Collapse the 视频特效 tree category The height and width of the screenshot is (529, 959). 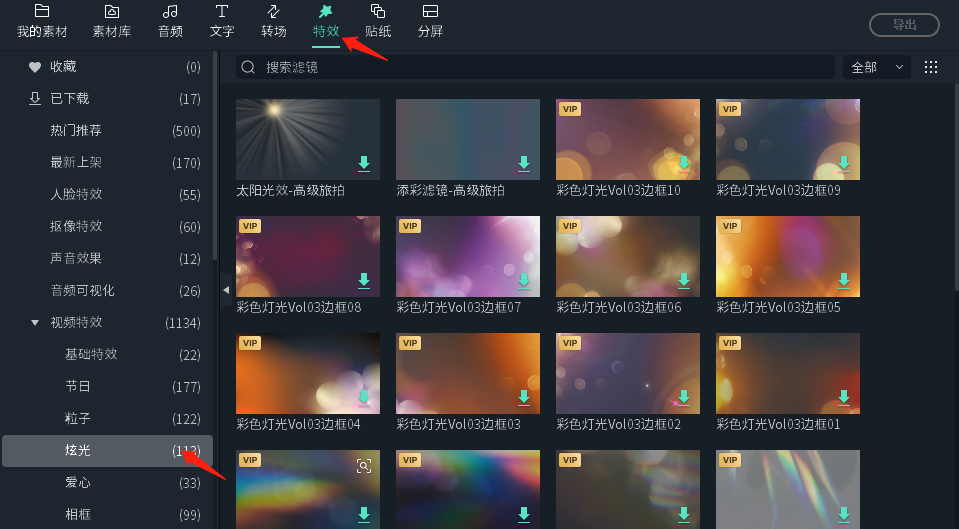point(35,322)
